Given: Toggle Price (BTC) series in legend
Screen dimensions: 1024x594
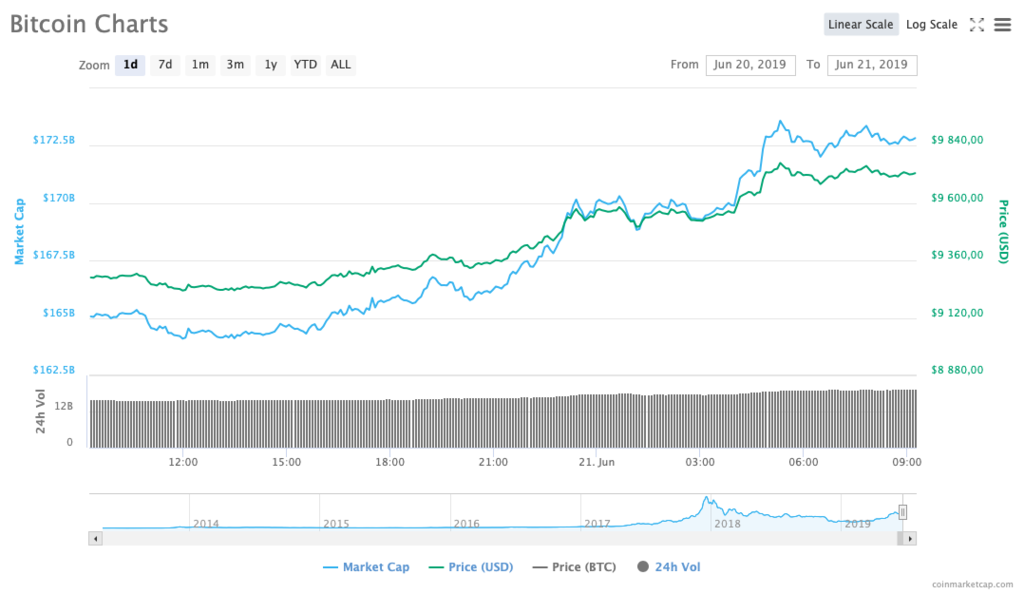Looking at the screenshot, I should coord(575,567).
